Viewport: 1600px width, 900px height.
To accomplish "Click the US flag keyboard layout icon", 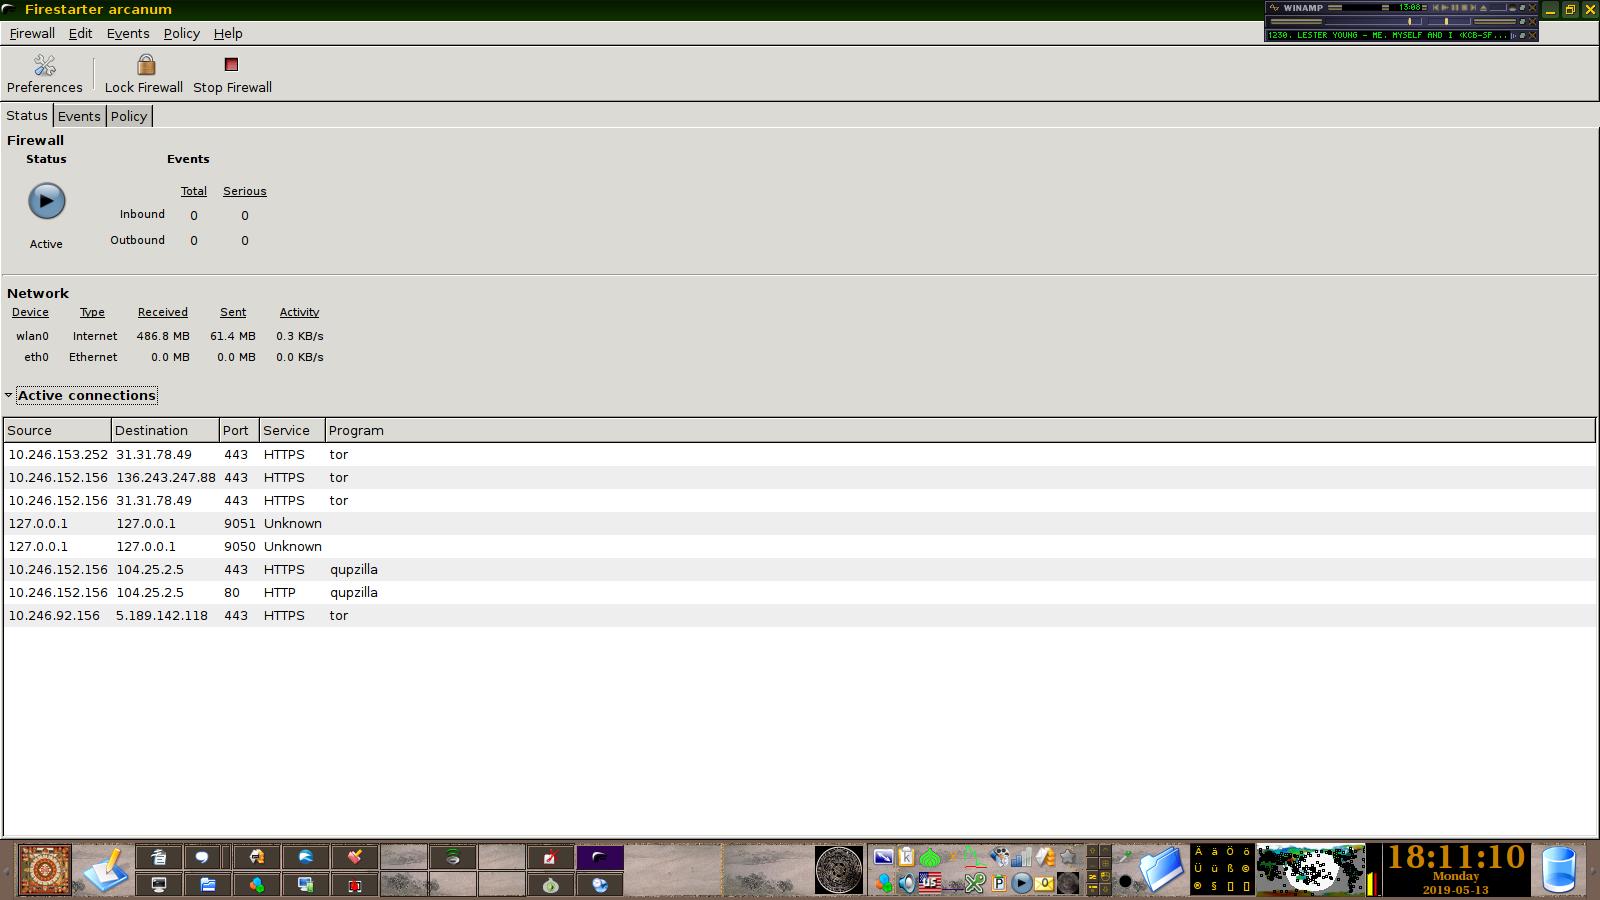I will (x=930, y=884).
